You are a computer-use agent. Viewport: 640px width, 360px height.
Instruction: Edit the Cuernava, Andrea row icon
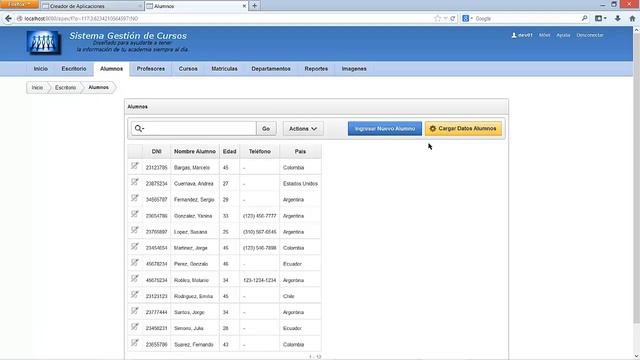click(135, 182)
